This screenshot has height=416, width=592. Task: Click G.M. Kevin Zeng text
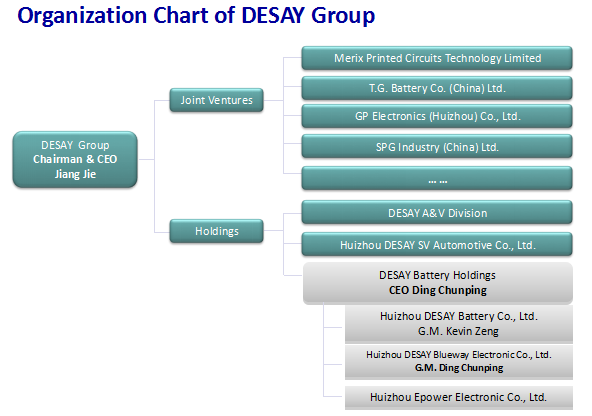click(x=458, y=331)
